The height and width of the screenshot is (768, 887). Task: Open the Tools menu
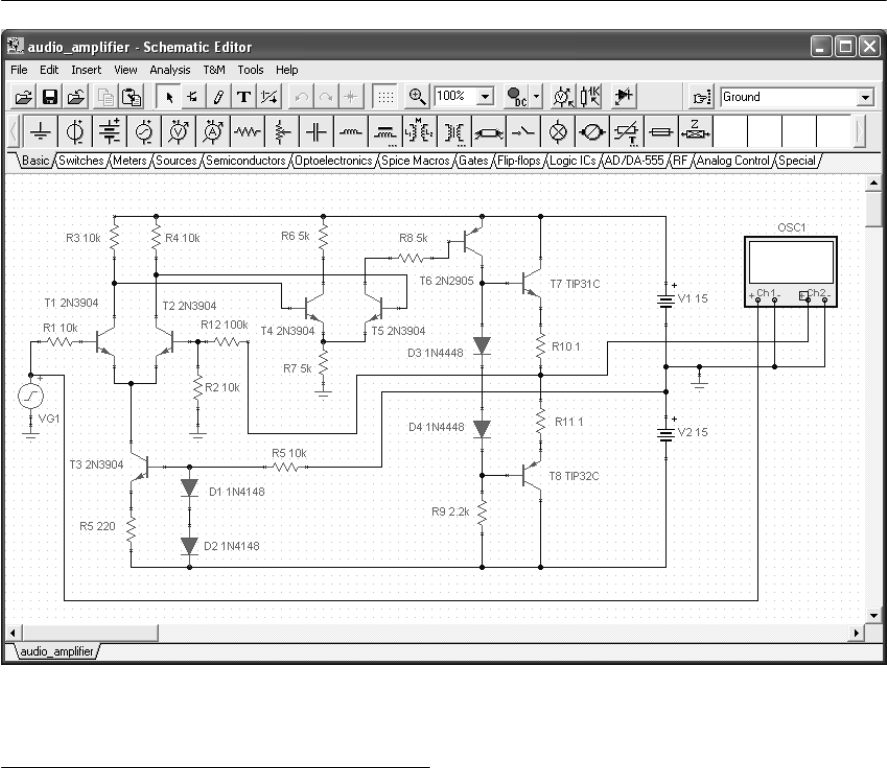click(x=251, y=70)
